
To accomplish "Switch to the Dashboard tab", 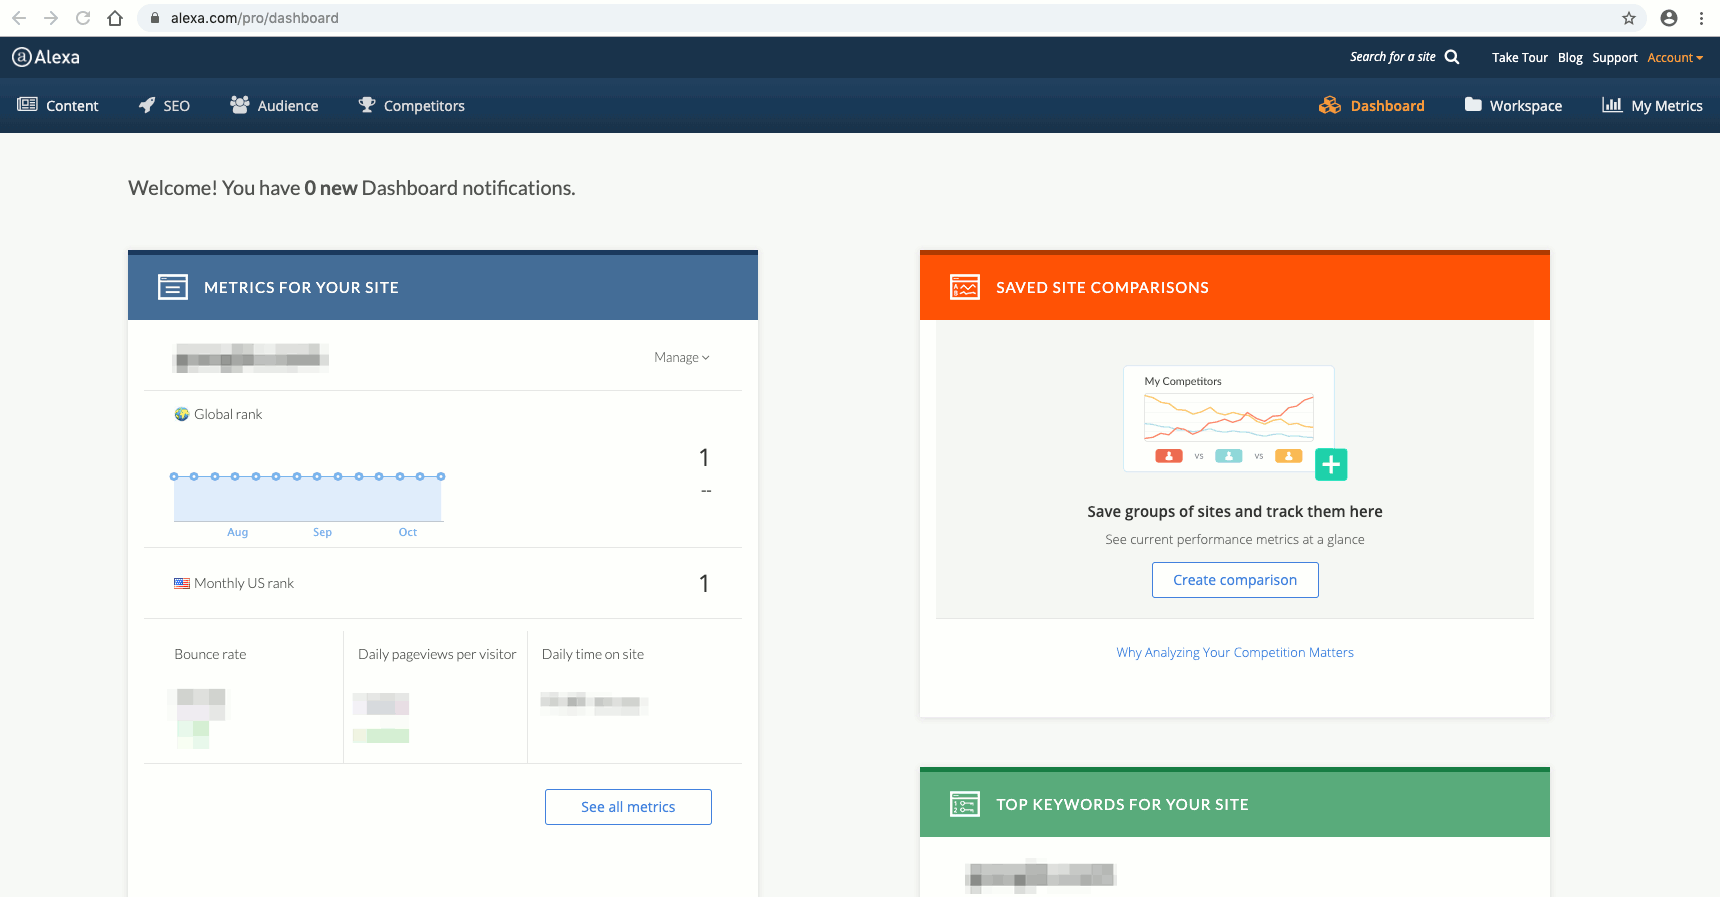I will (x=1372, y=106).
